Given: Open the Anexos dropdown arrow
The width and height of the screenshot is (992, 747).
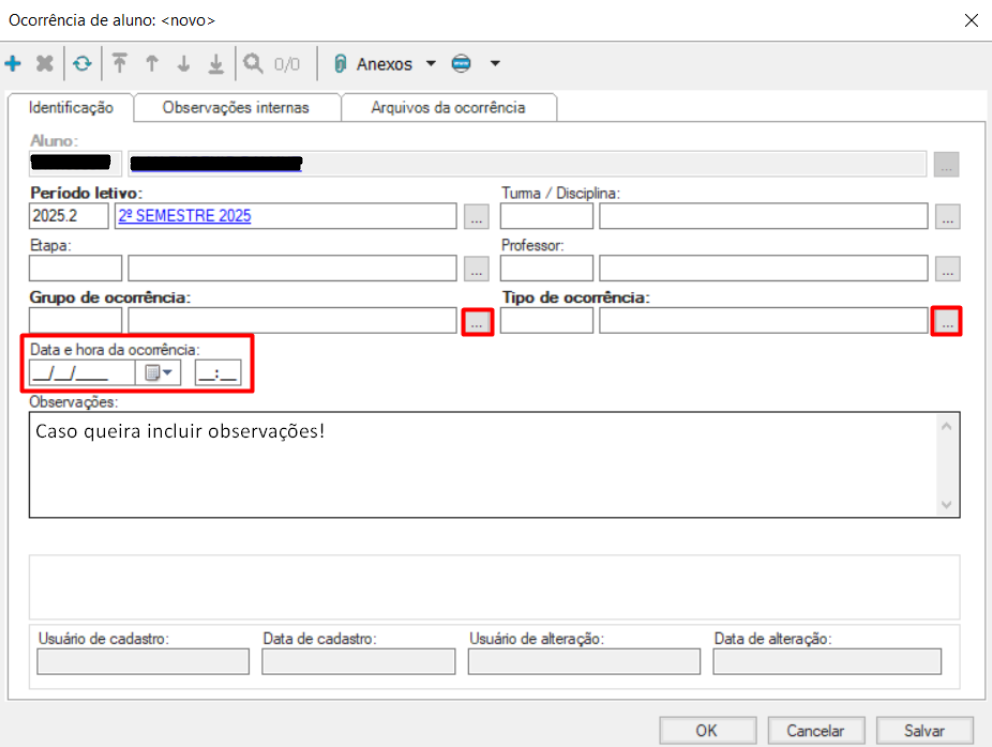Looking at the screenshot, I should (x=431, y=64).
